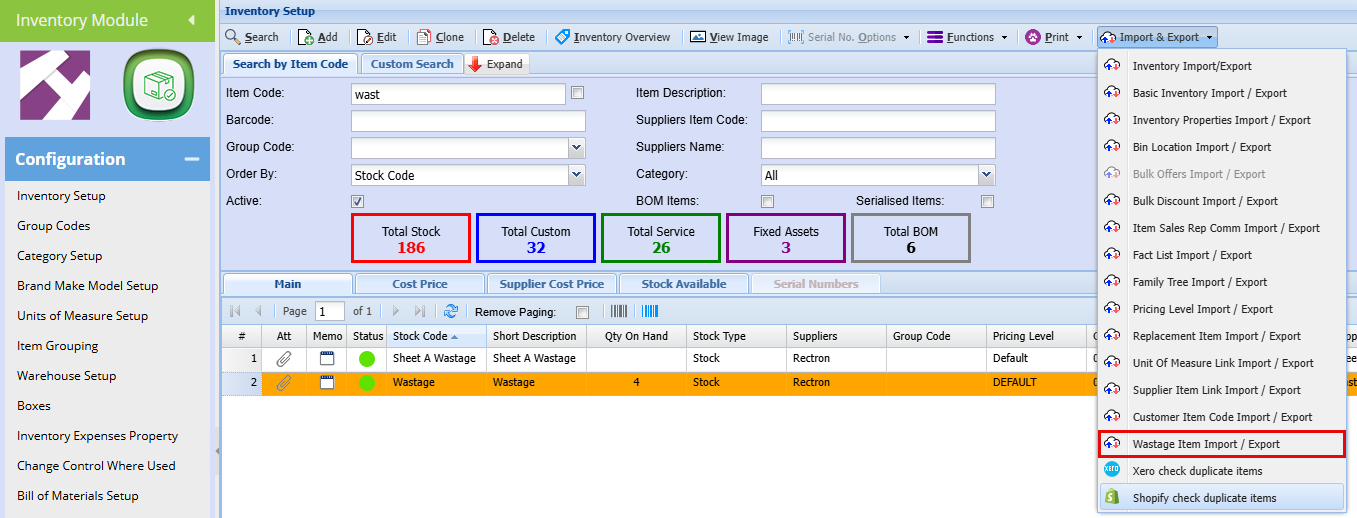This screenshot has height=518, width=1357.
Task: Select Basic Inventory Import / Export
Action: click(x=1221, y=93)
